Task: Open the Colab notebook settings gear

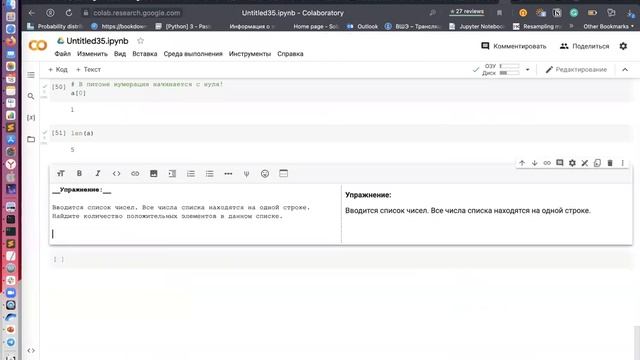Action: [x=623, y=46]
